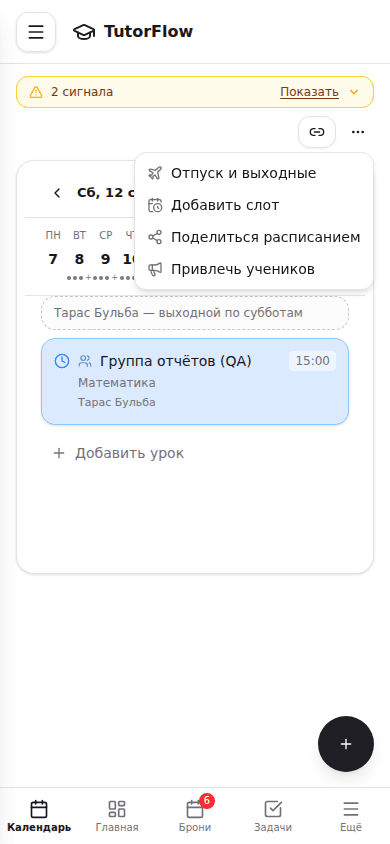Open the hamburger menu button
The height and width of the screenshot is (844, 390).
[x=36, y=32]
